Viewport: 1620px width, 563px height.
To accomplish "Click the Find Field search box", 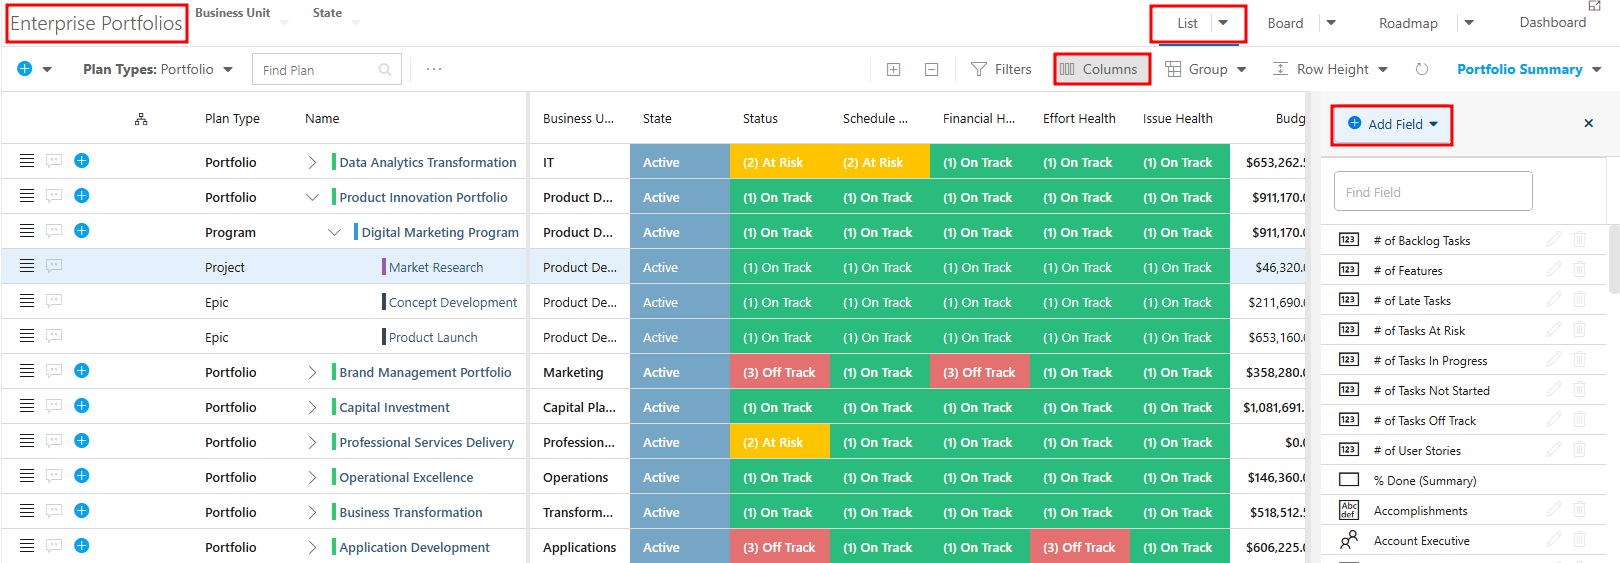I will pos(1433,191).
